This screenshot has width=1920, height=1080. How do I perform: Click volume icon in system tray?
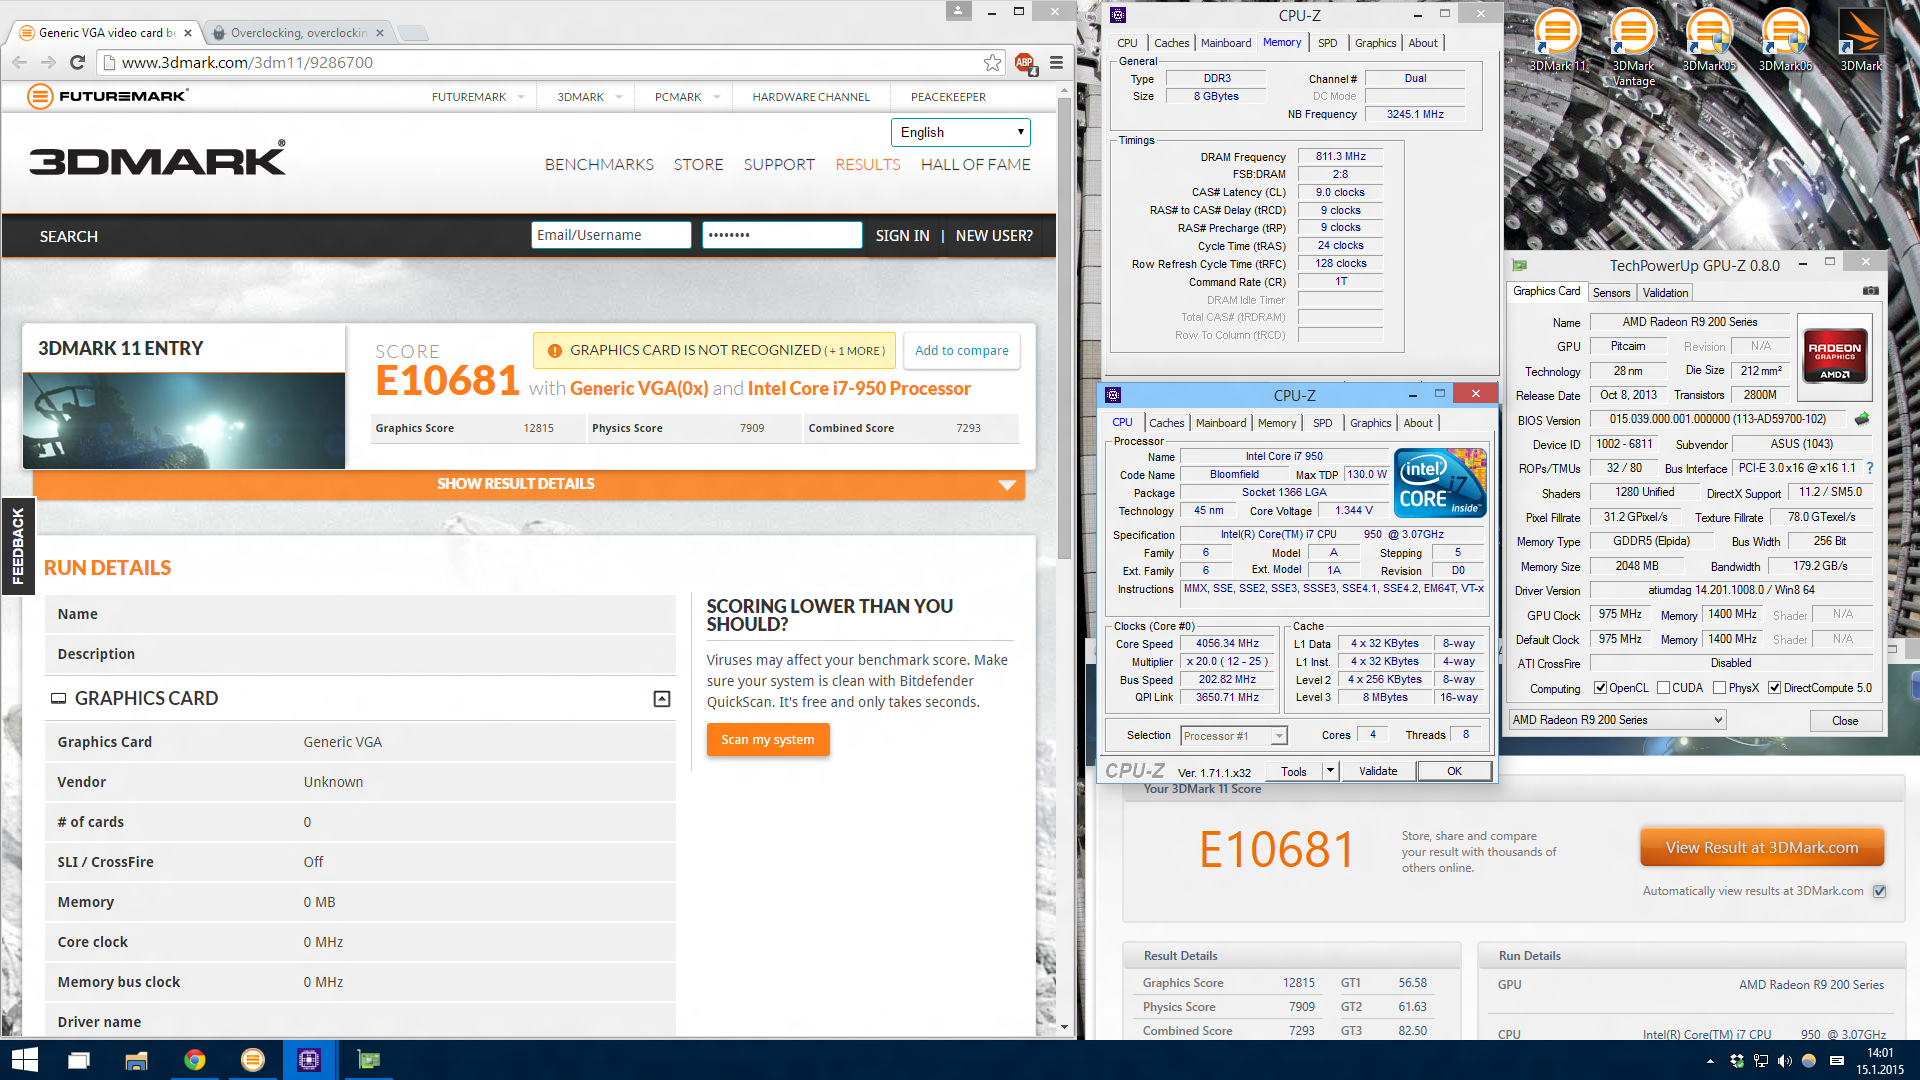(x=1784, y=1061)
